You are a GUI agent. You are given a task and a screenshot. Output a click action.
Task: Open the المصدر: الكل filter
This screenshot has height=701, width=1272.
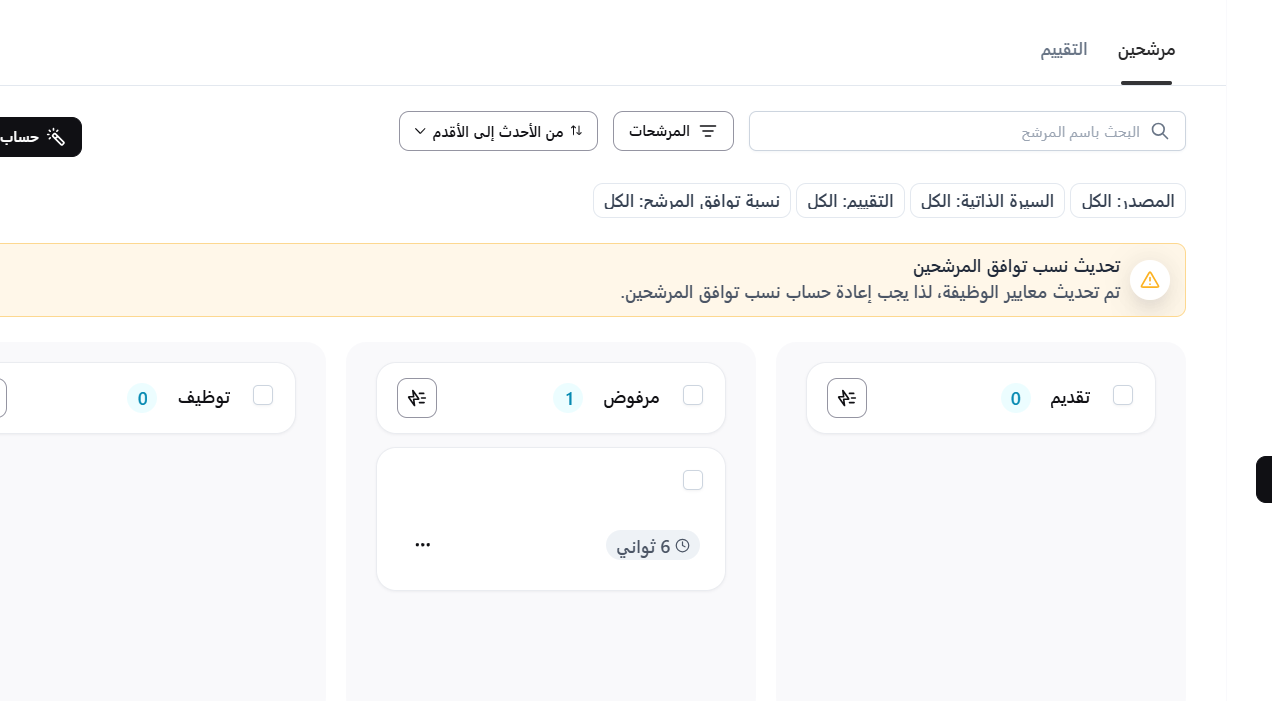1128,201
